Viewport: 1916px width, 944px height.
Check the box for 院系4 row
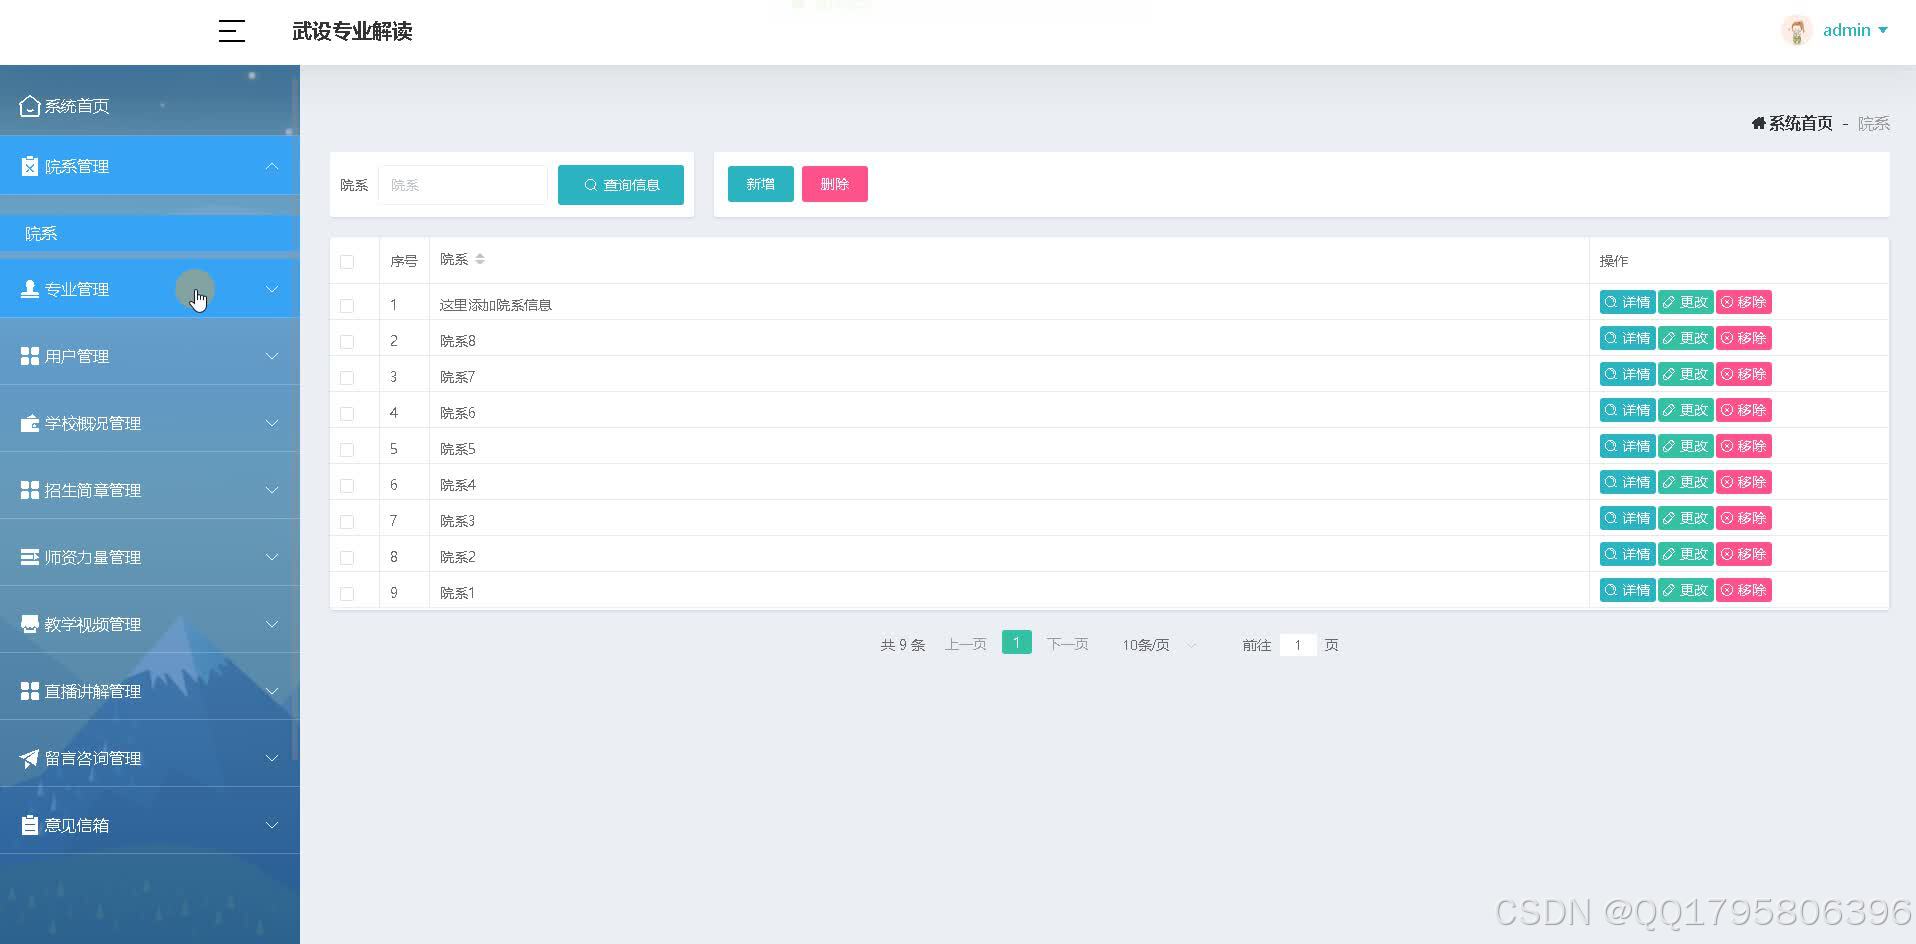click(347, 485)
